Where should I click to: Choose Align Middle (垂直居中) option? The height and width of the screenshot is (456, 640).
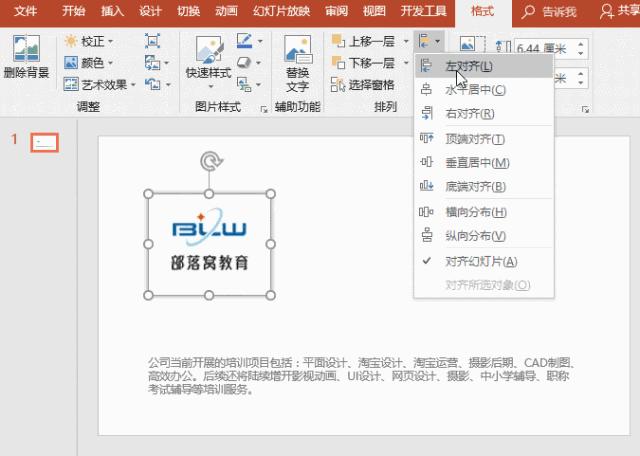[484, 163]
